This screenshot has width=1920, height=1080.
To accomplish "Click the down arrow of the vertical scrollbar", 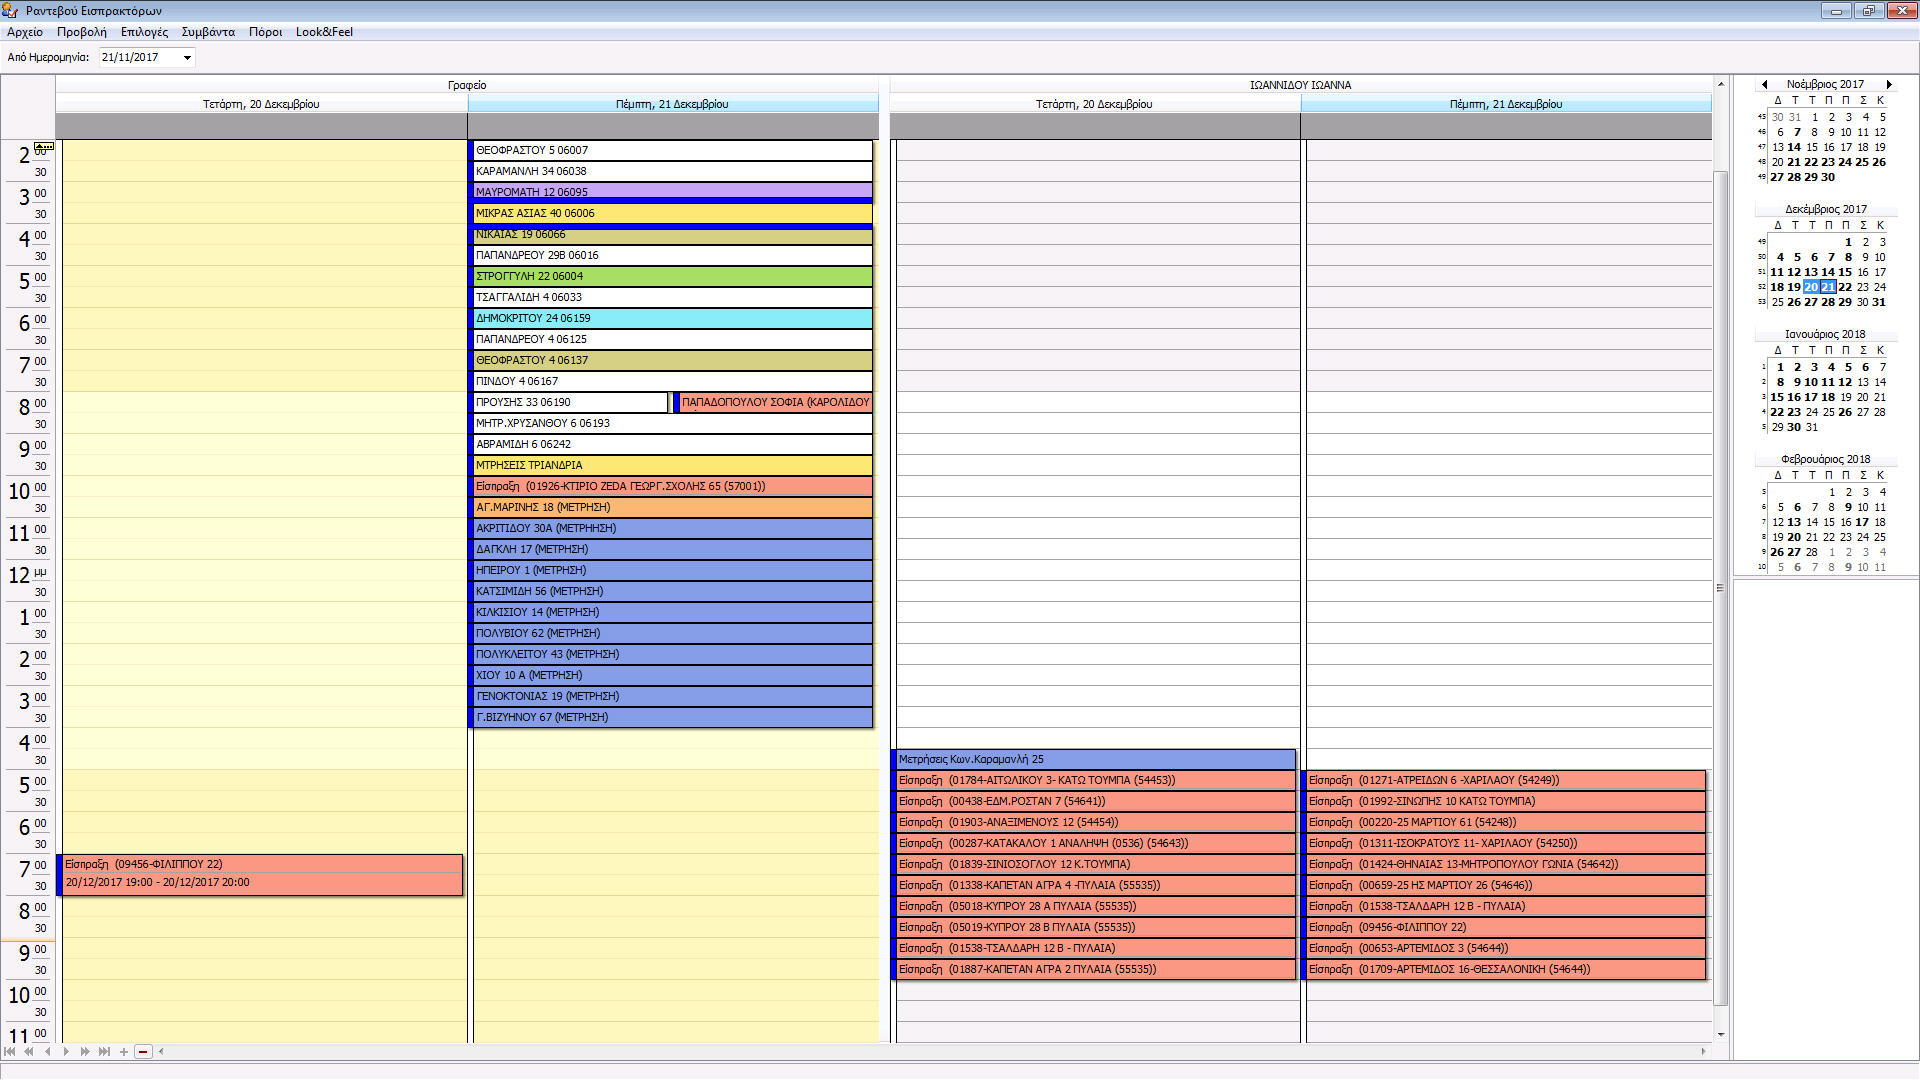I will coord(1721,1035).
